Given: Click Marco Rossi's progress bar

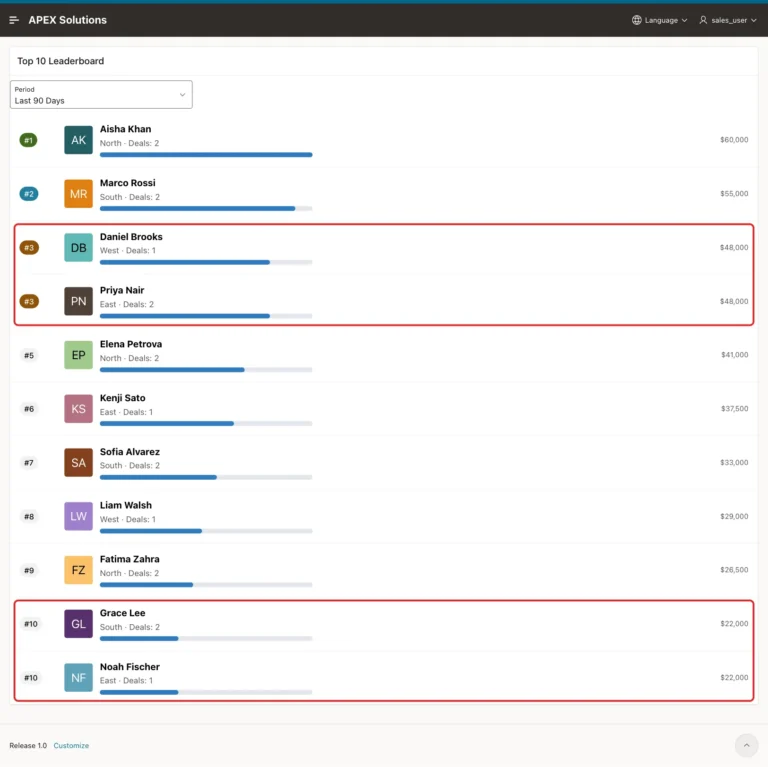Looking at the screenshot, I should click(x=206, y=209).
